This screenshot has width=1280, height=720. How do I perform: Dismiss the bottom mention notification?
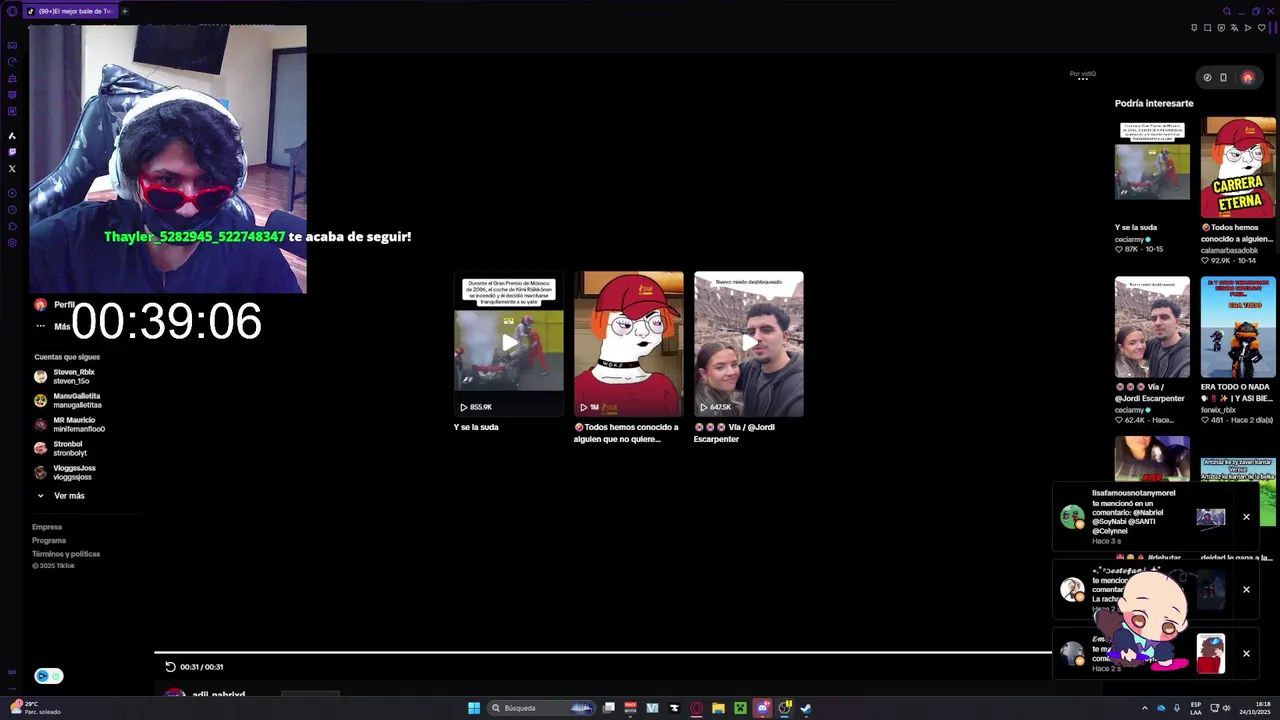click(x=1246, y=653)
